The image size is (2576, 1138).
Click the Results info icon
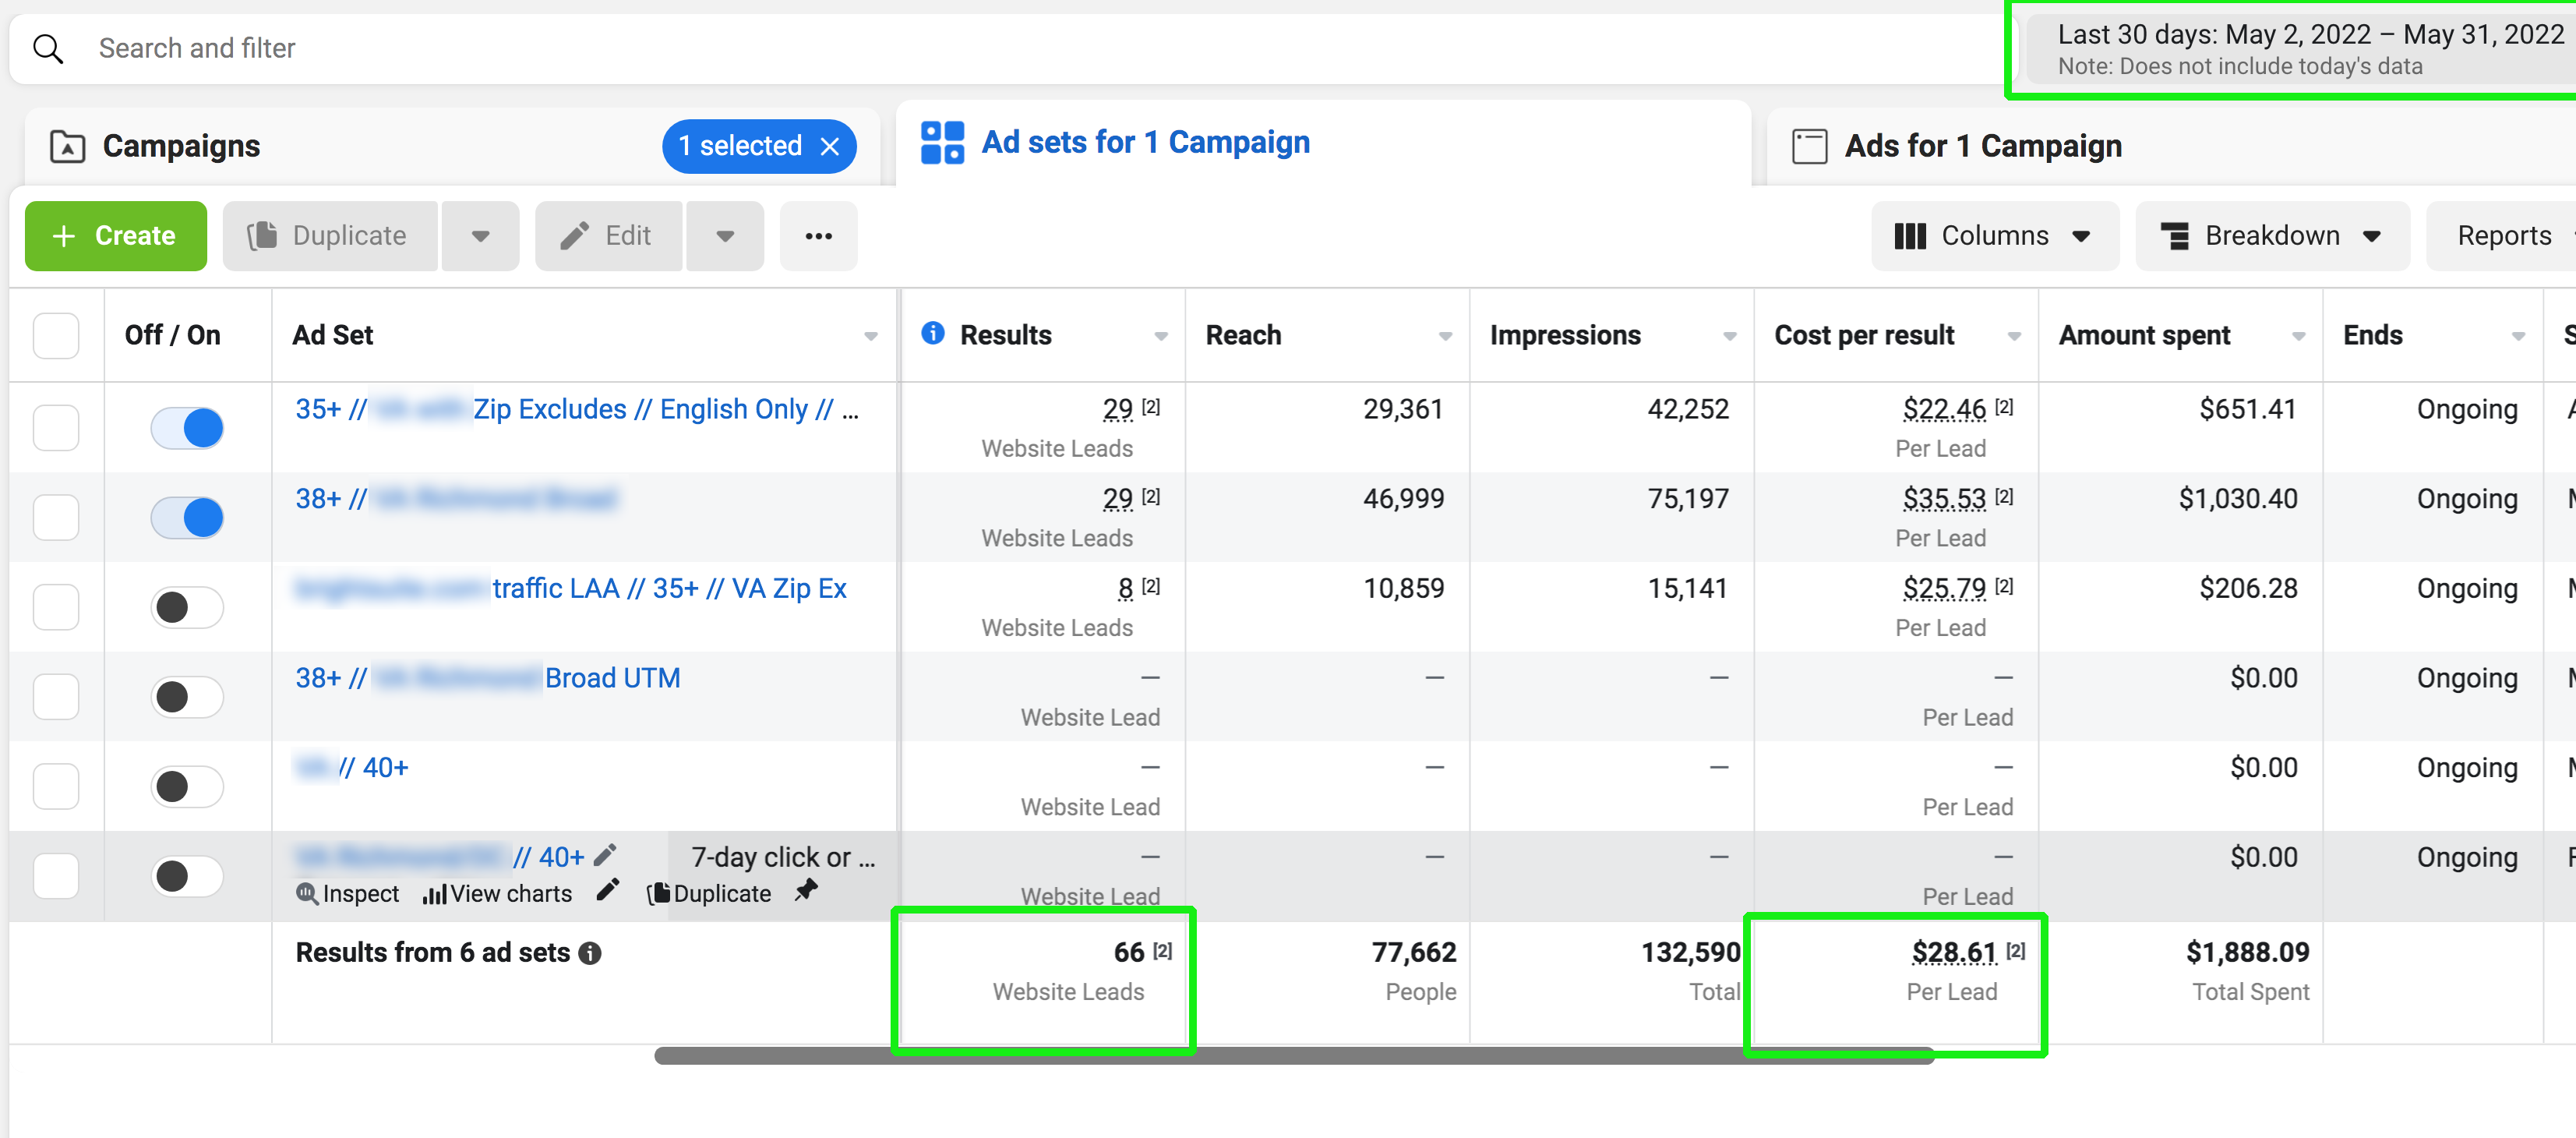point(932,333)
